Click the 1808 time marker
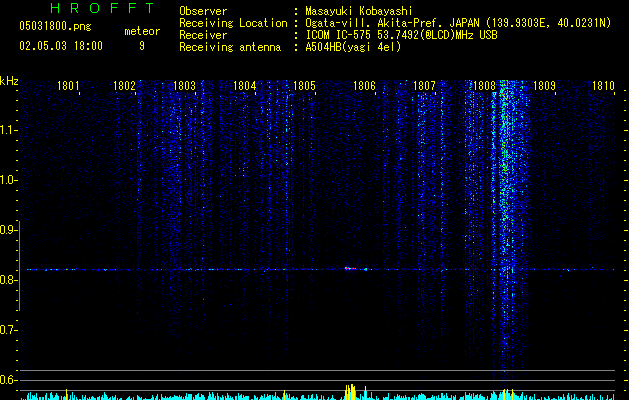This screenshot has width=629, height=400. [x=484, y=86]
